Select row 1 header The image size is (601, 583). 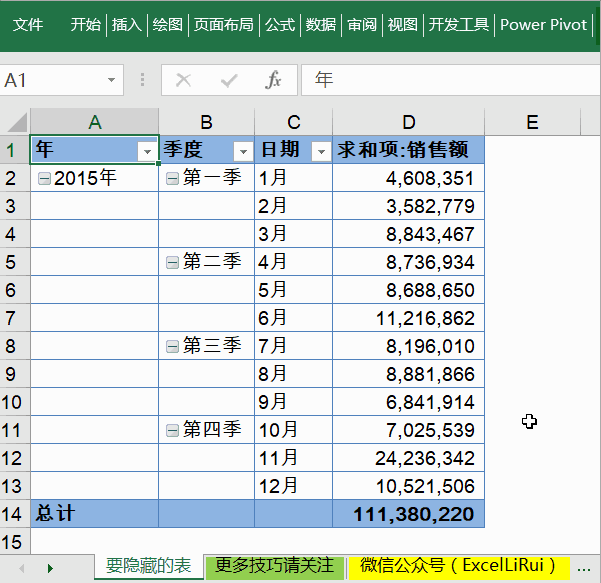[x=15, y=150]
